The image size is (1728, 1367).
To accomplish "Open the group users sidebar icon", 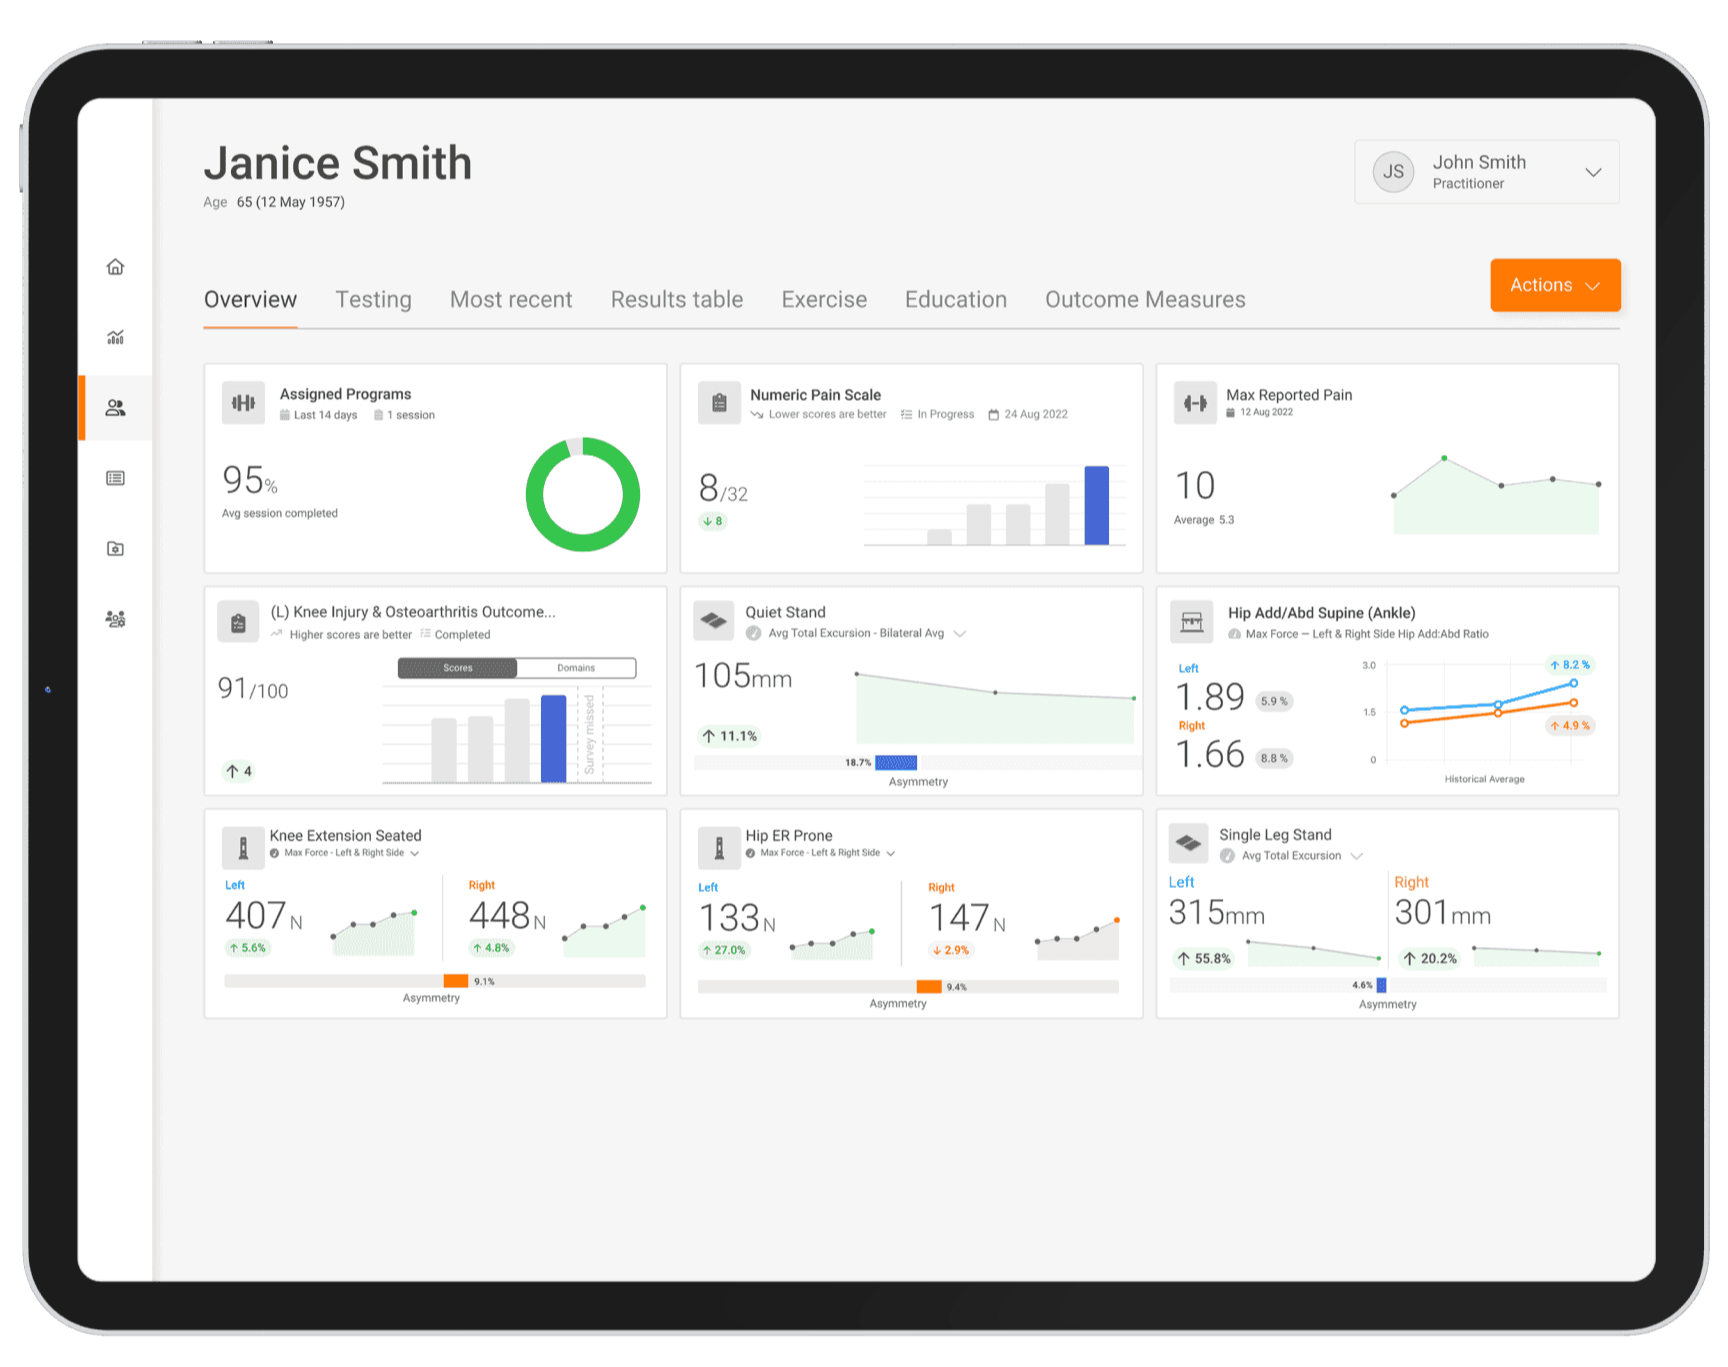I will pos(116,619).
